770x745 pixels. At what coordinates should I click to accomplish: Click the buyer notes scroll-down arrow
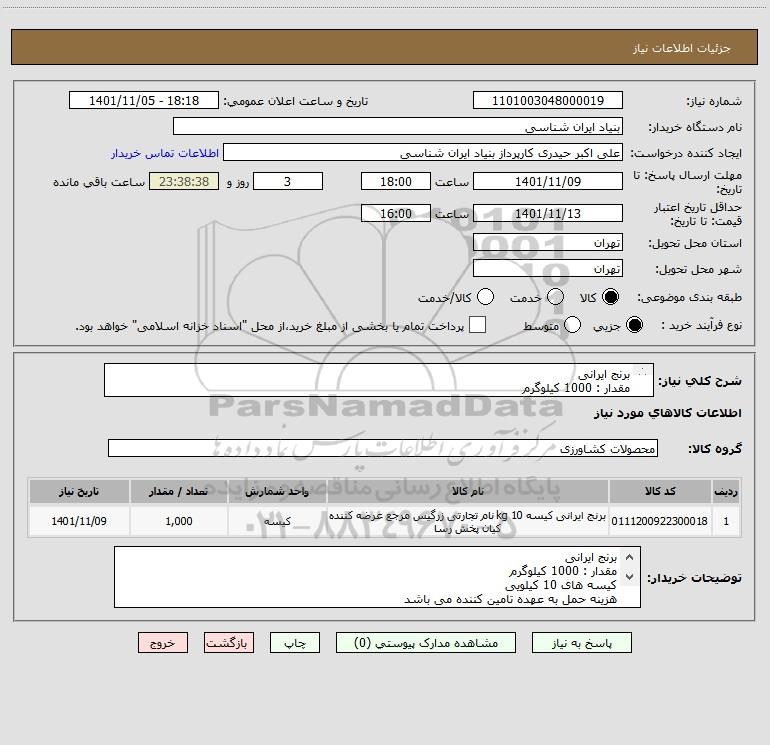click(630, 576)
